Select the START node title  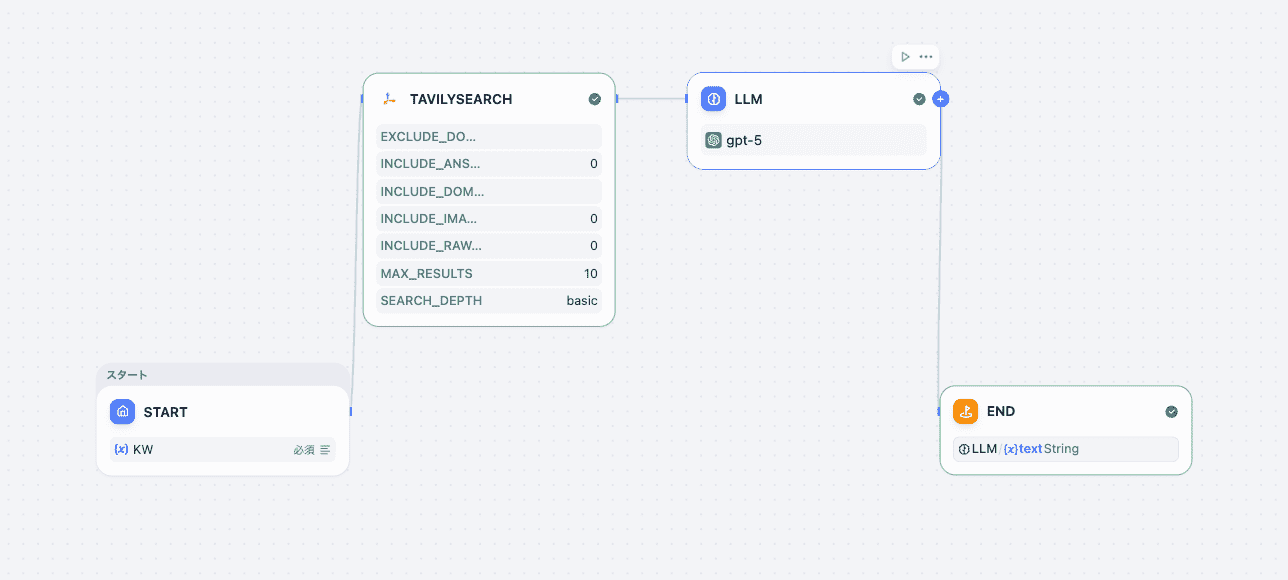[166, 412]
